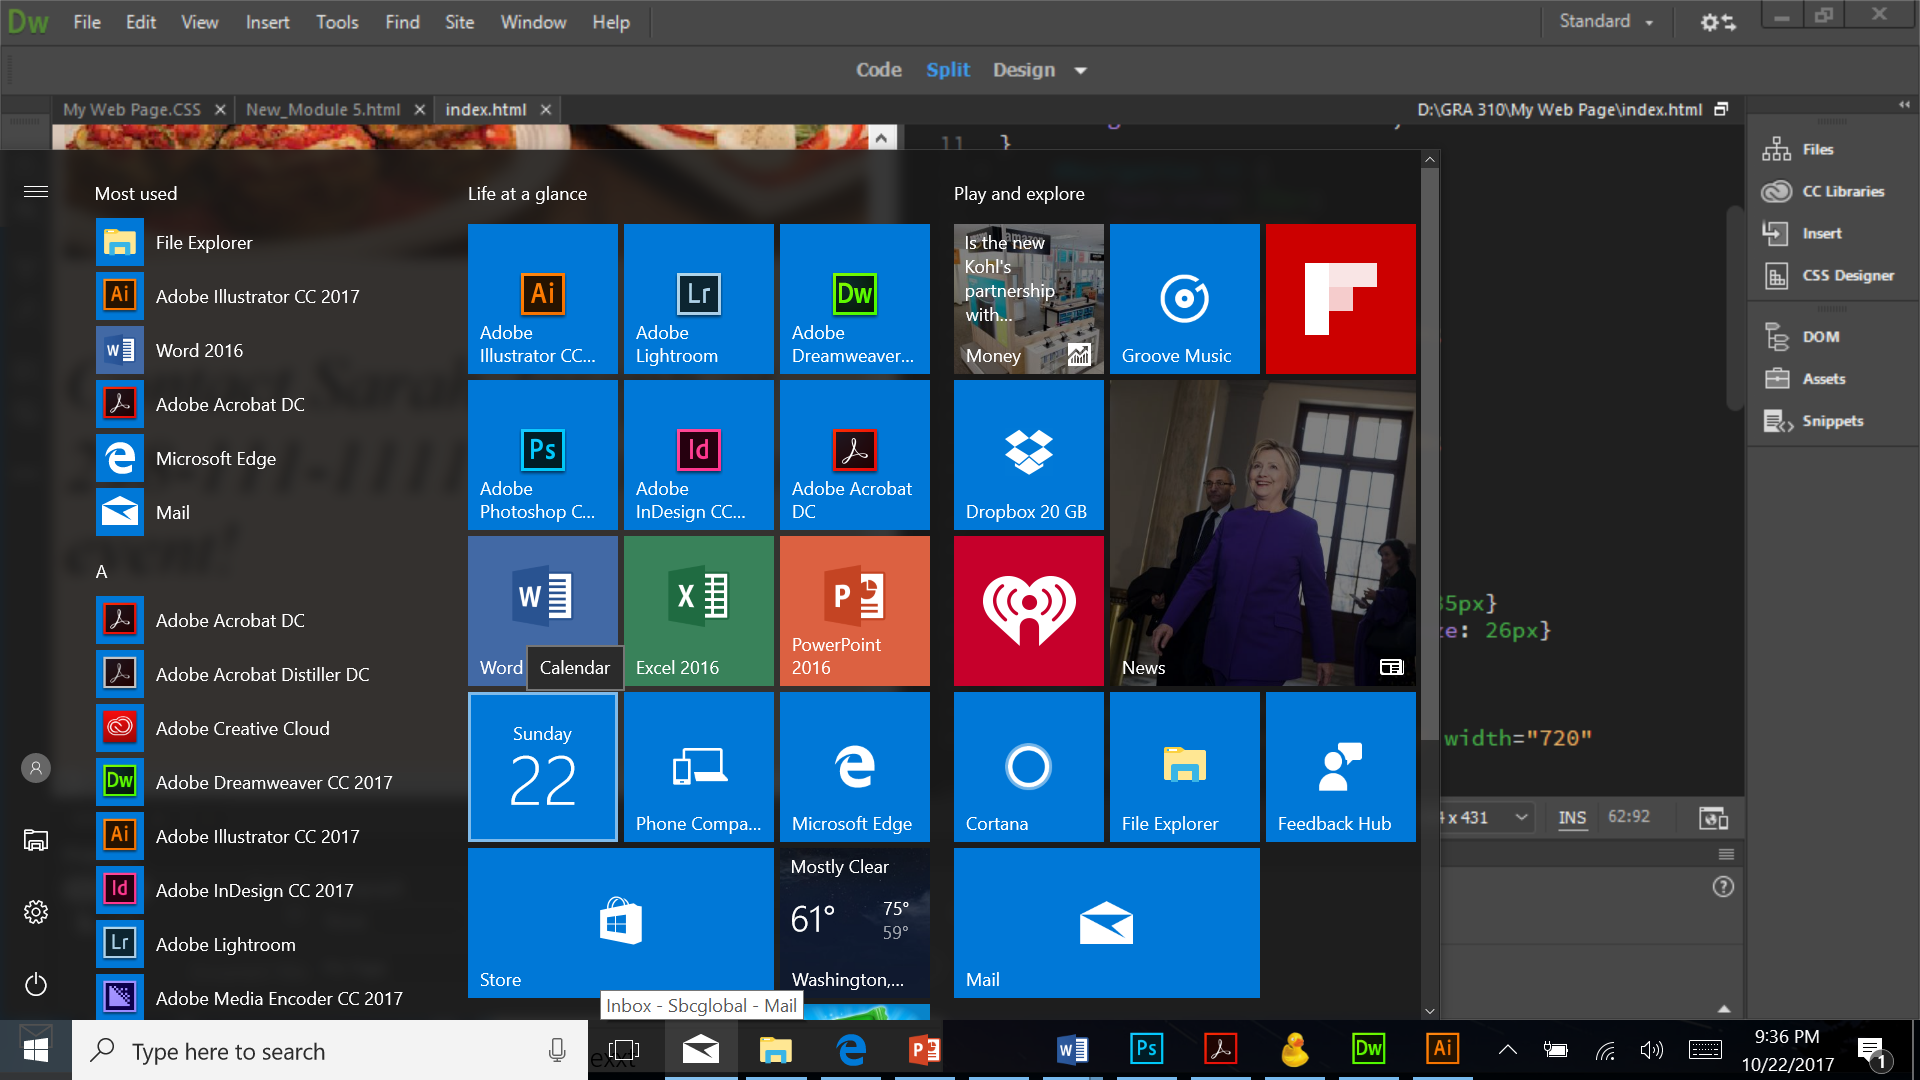This screenshot has width=1920, height=1080.
Task: Open PowerPoint 2016 tile
Action: (855, 611)
